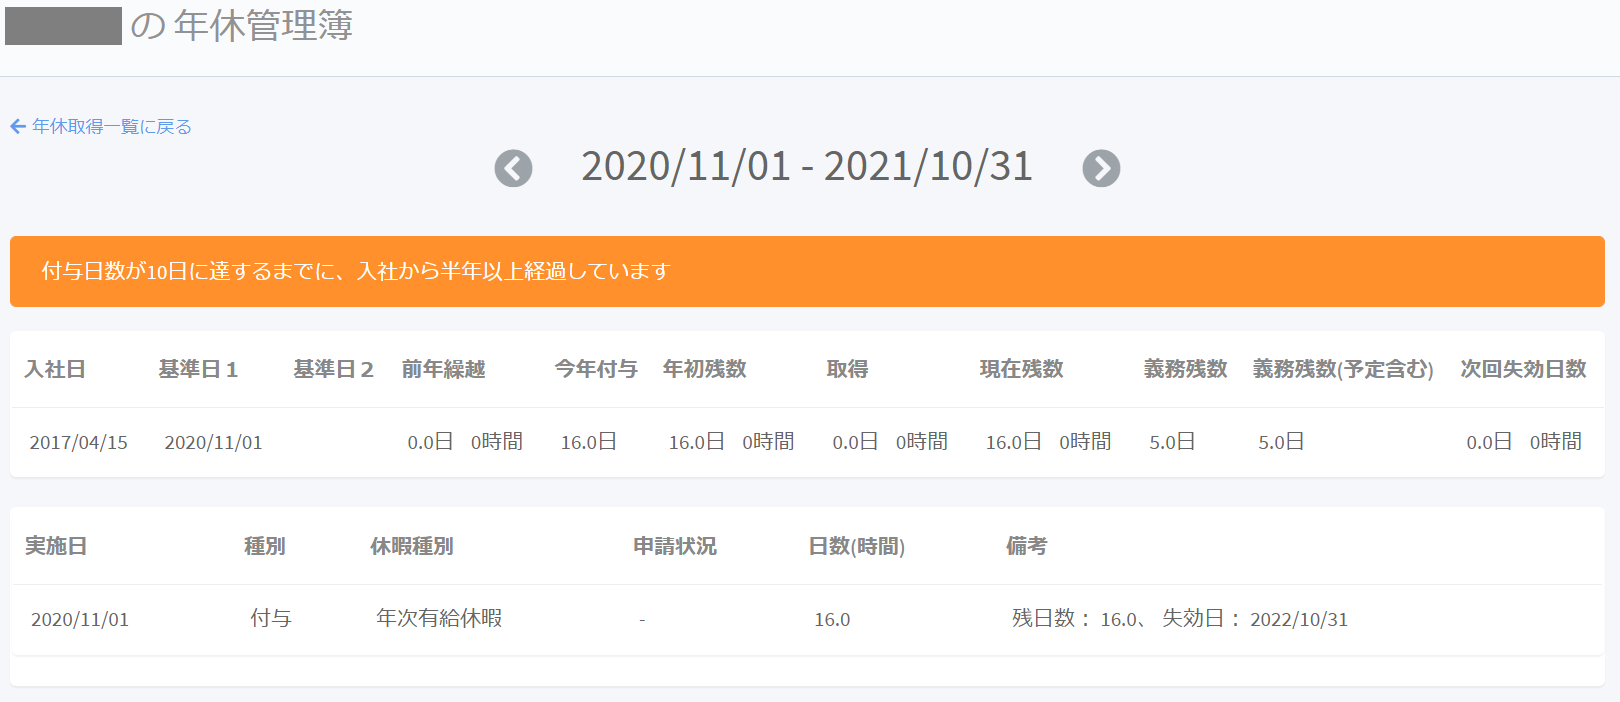The image size is (1620, 702).
Task: Click the date range 2020/11/01 - 2021/10/31 heading
Action: [807, 166]
